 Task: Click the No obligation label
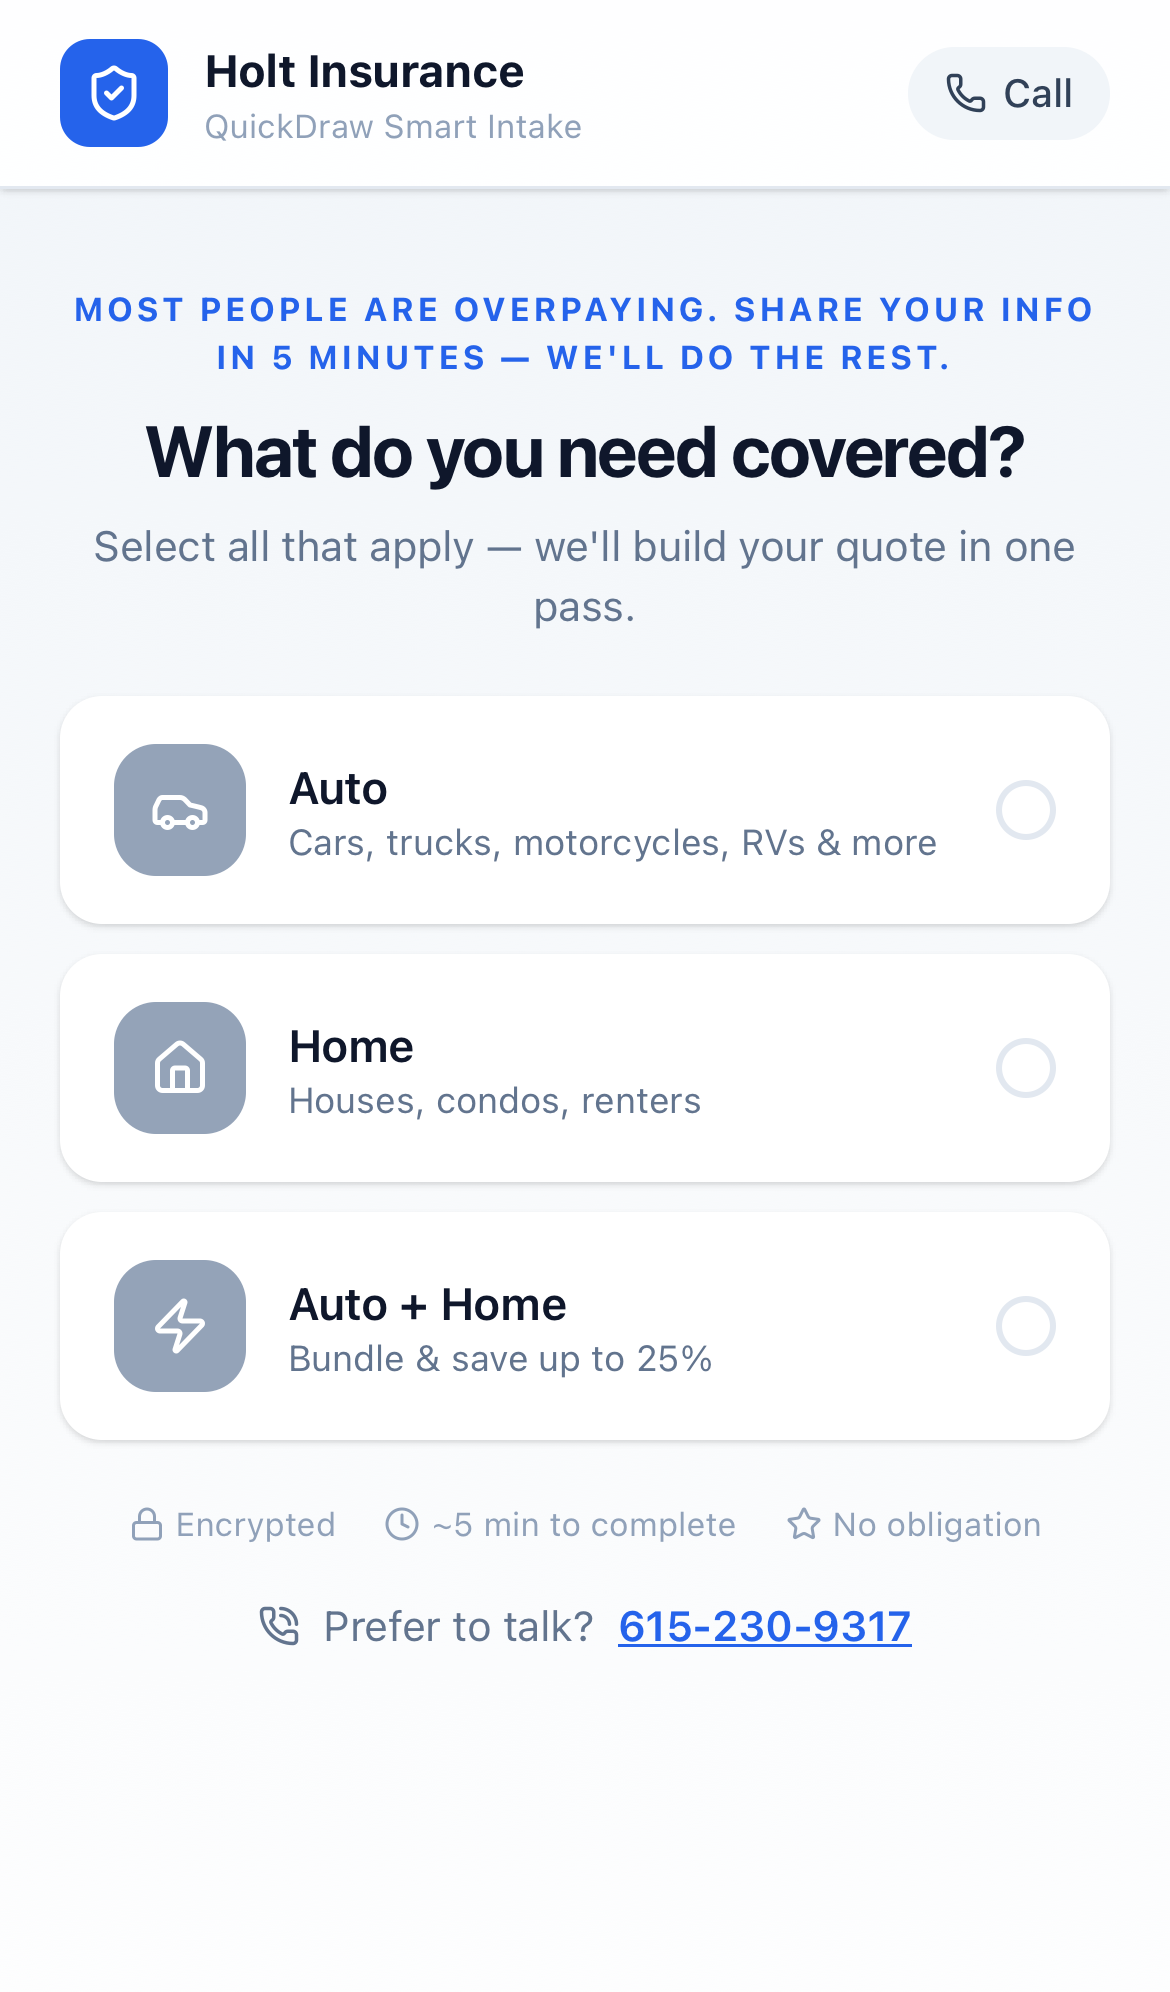pyautogui.click(x=937, y=1525)
